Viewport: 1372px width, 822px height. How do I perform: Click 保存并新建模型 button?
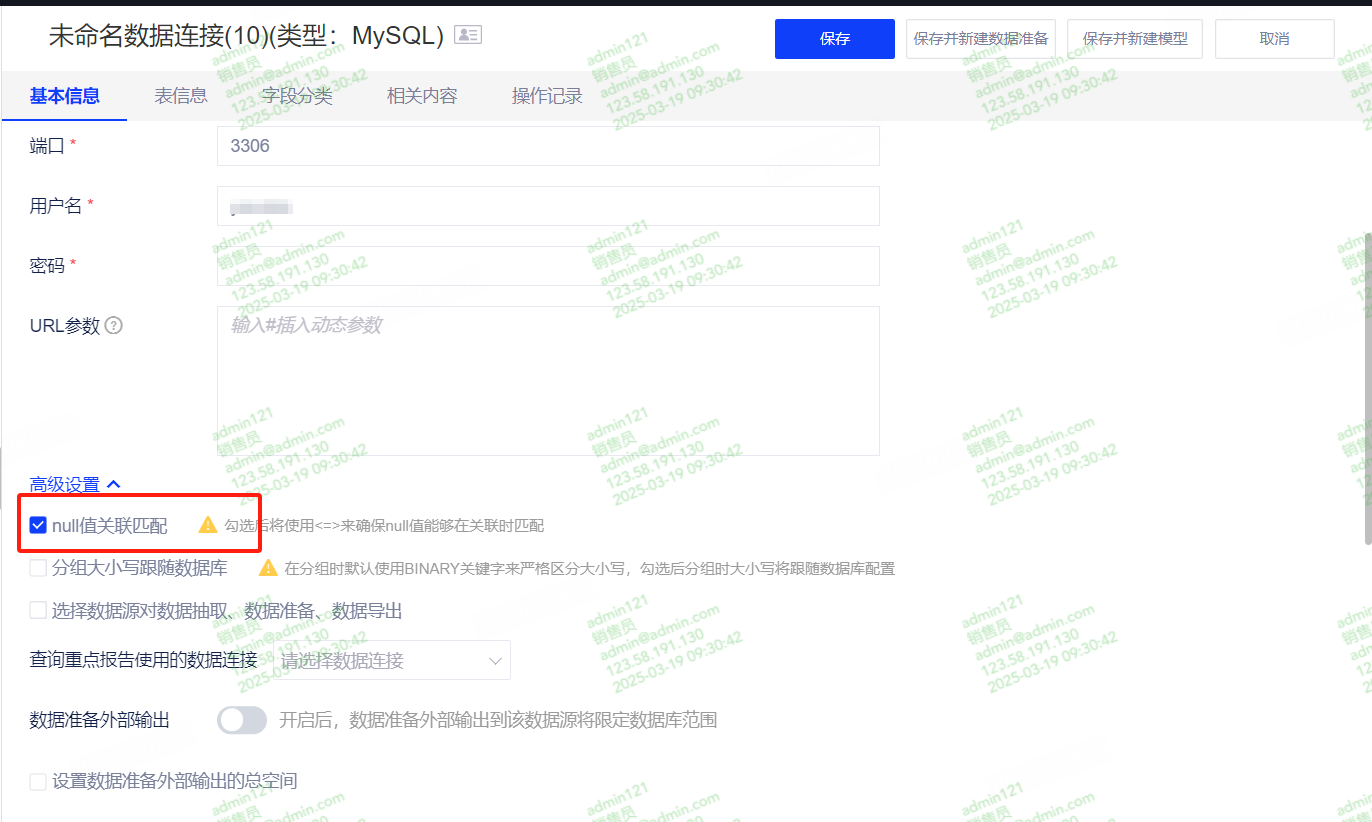tap(1135, 39)
